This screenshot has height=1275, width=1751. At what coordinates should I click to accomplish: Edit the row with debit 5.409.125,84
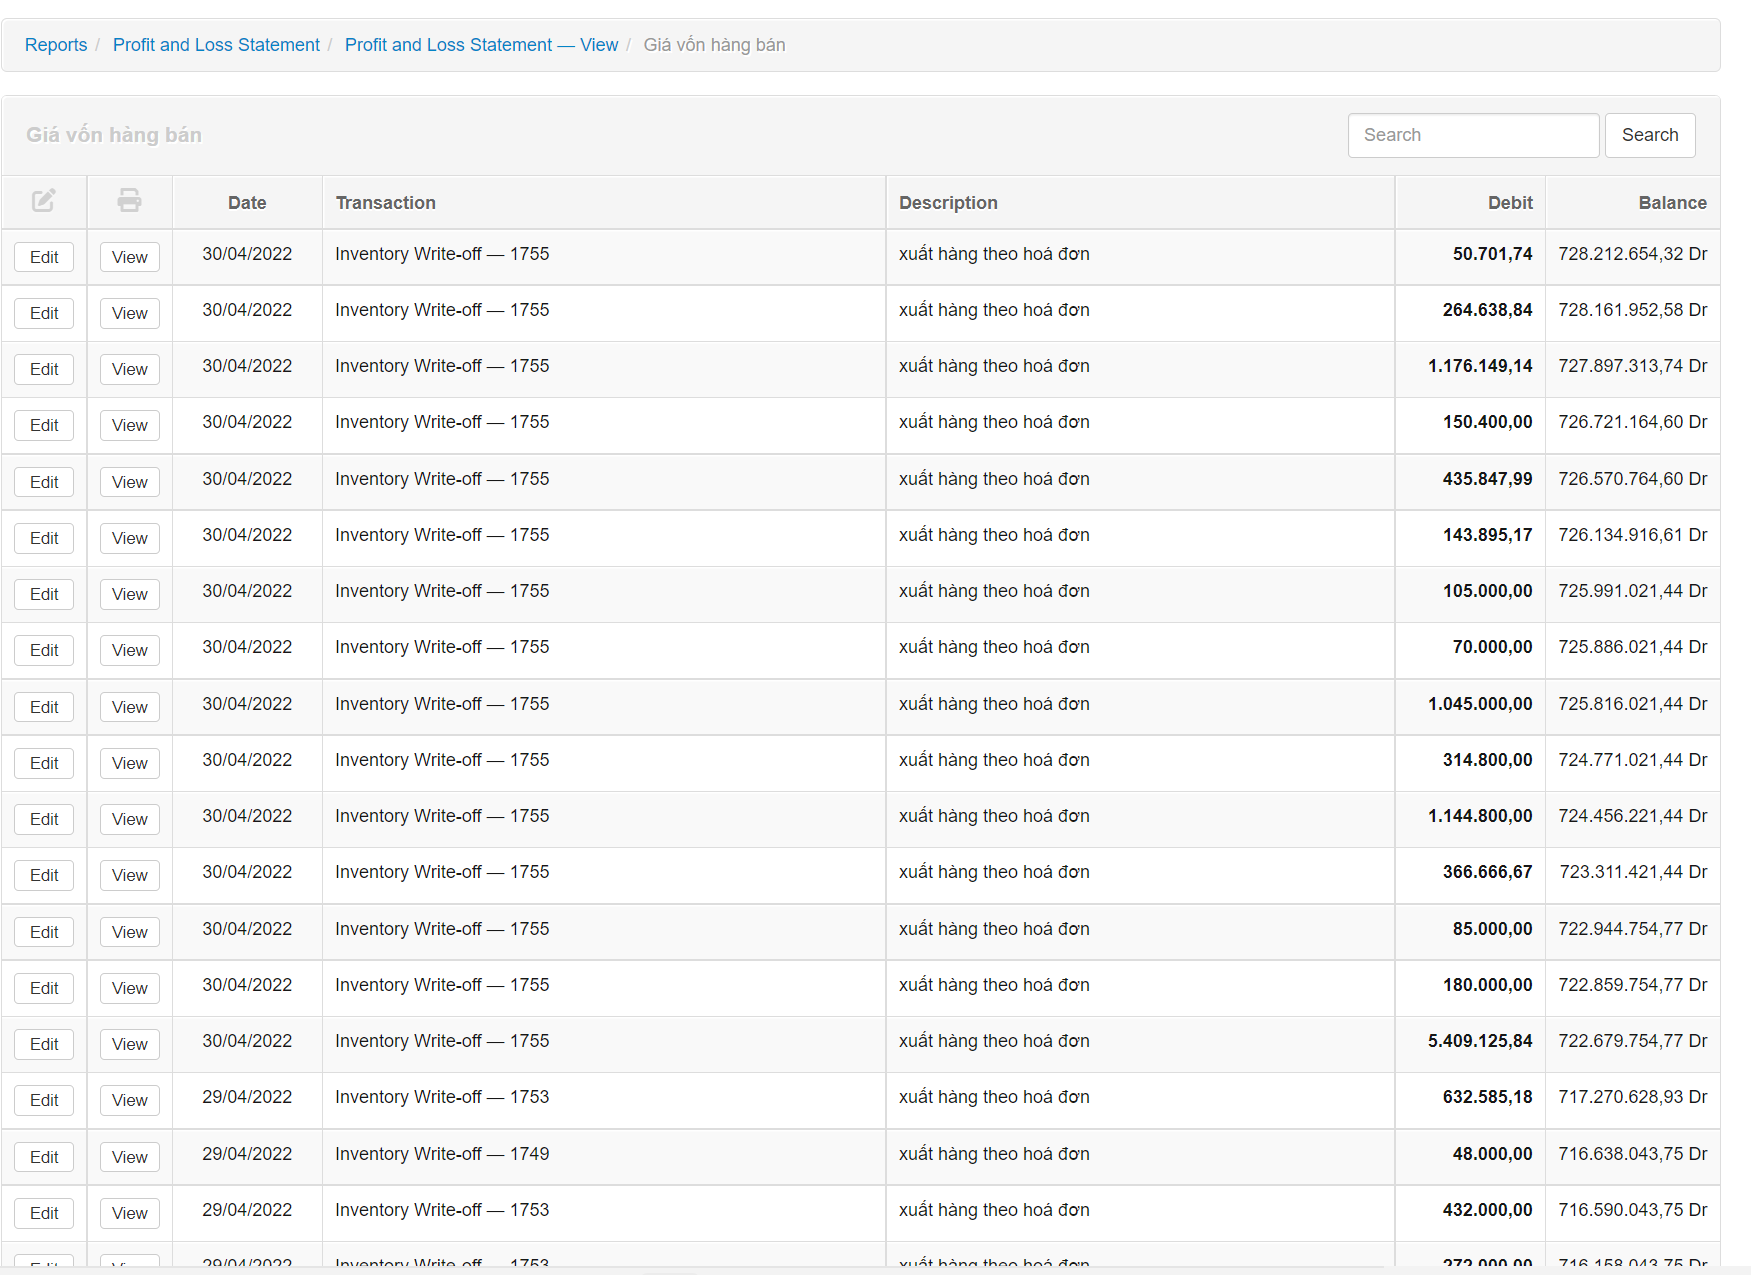point(44,1044)
